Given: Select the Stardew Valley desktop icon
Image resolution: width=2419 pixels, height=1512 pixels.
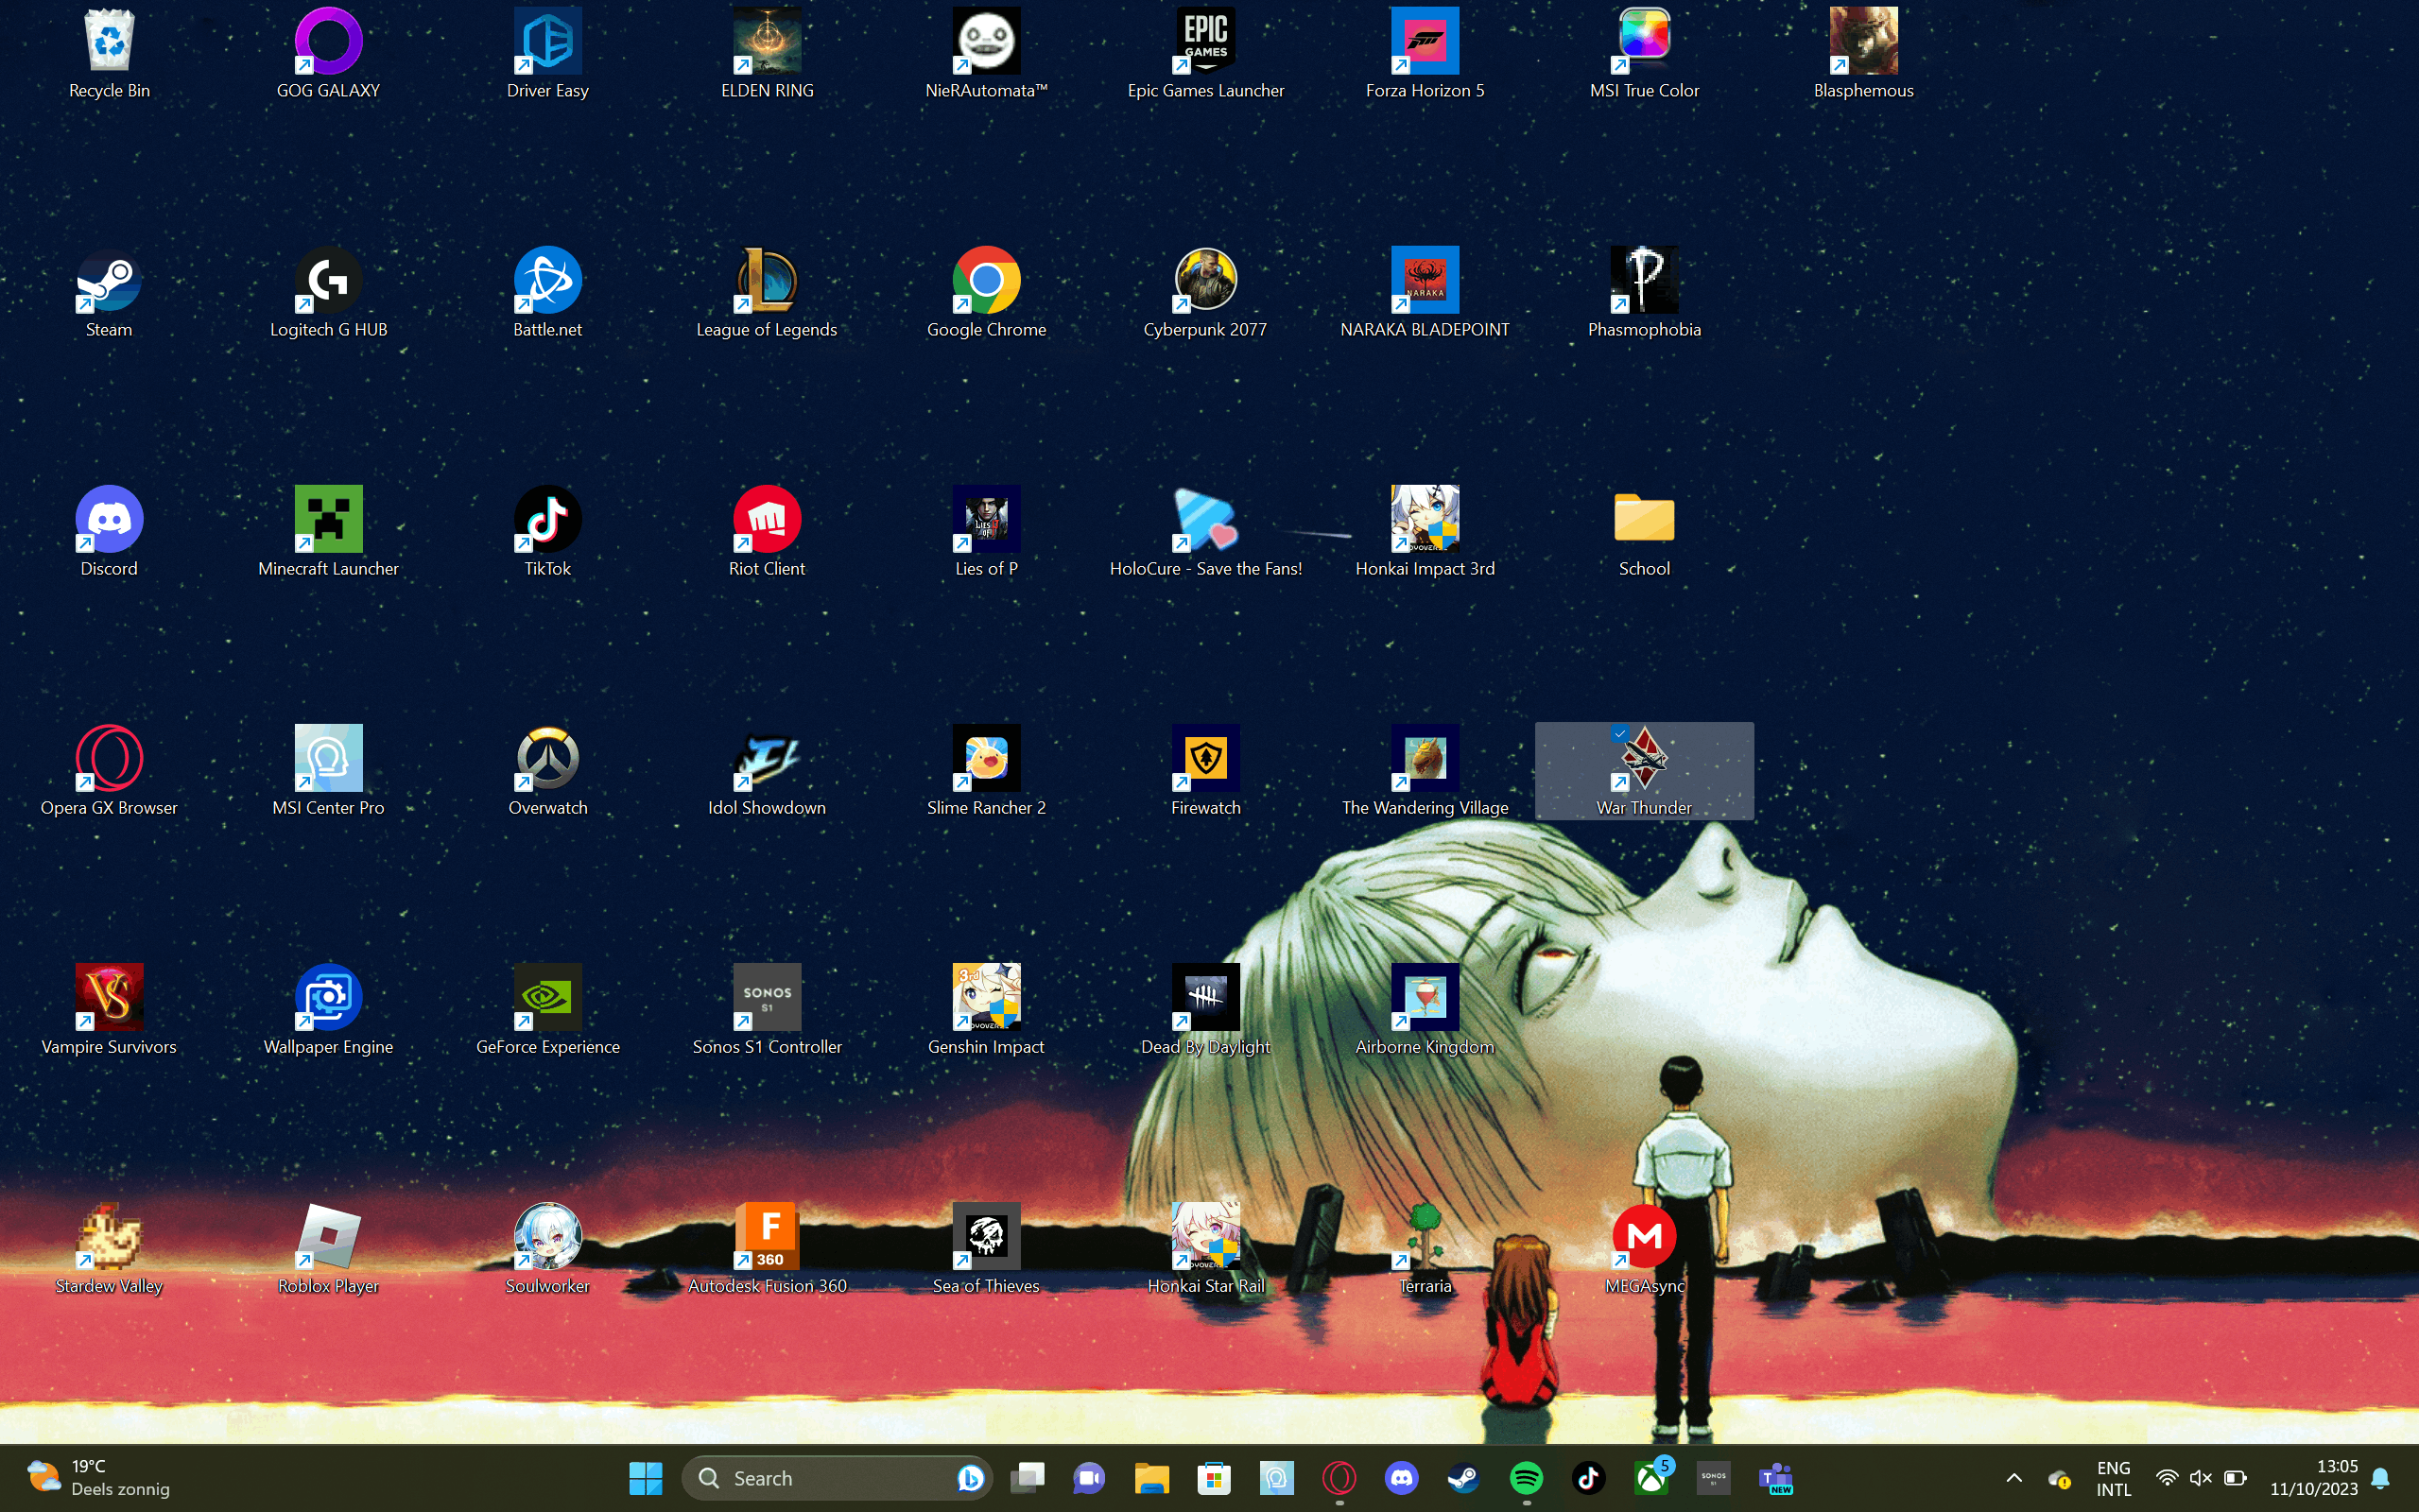Looking at the screenshot, I should point(109,1248).
